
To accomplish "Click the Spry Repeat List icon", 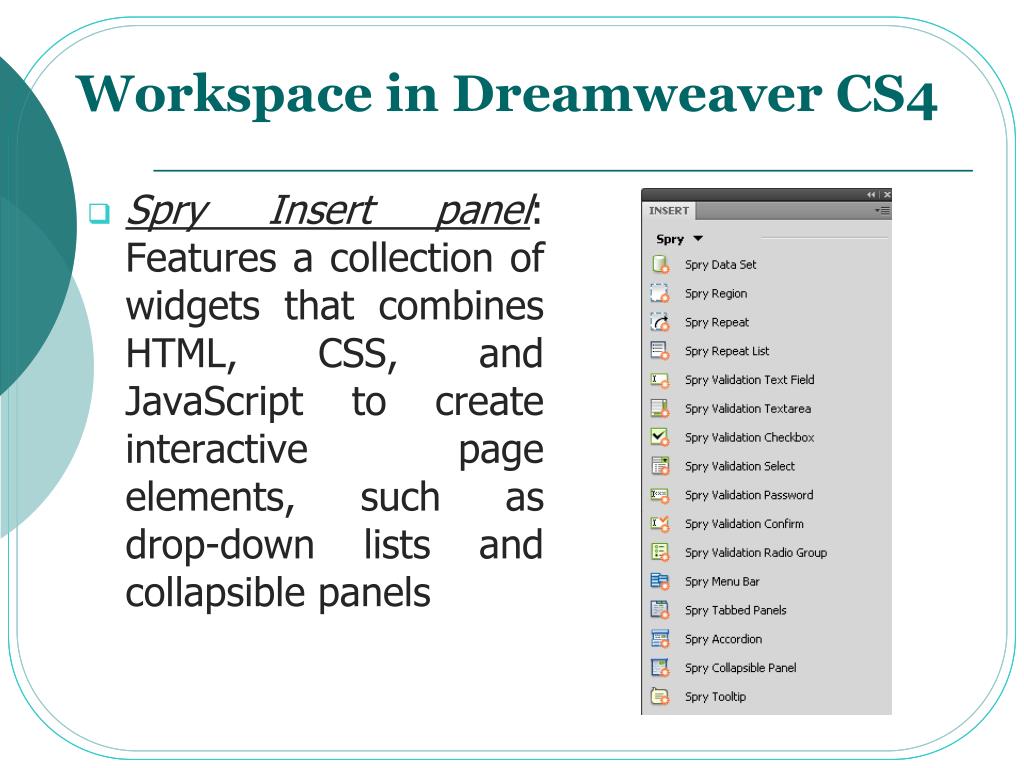I will tap(660, 351).
